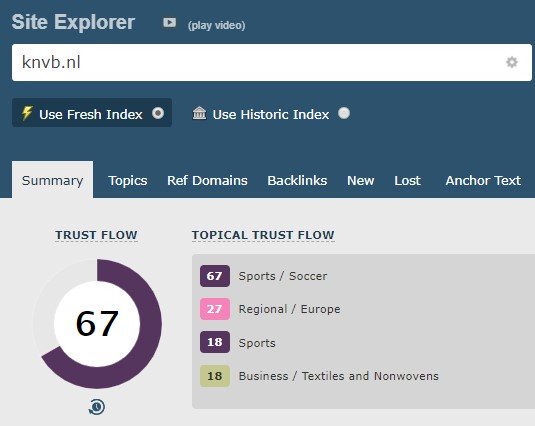Select the Summary tab
The width and height of the screenshot is (535, 426).
(53, 180)
